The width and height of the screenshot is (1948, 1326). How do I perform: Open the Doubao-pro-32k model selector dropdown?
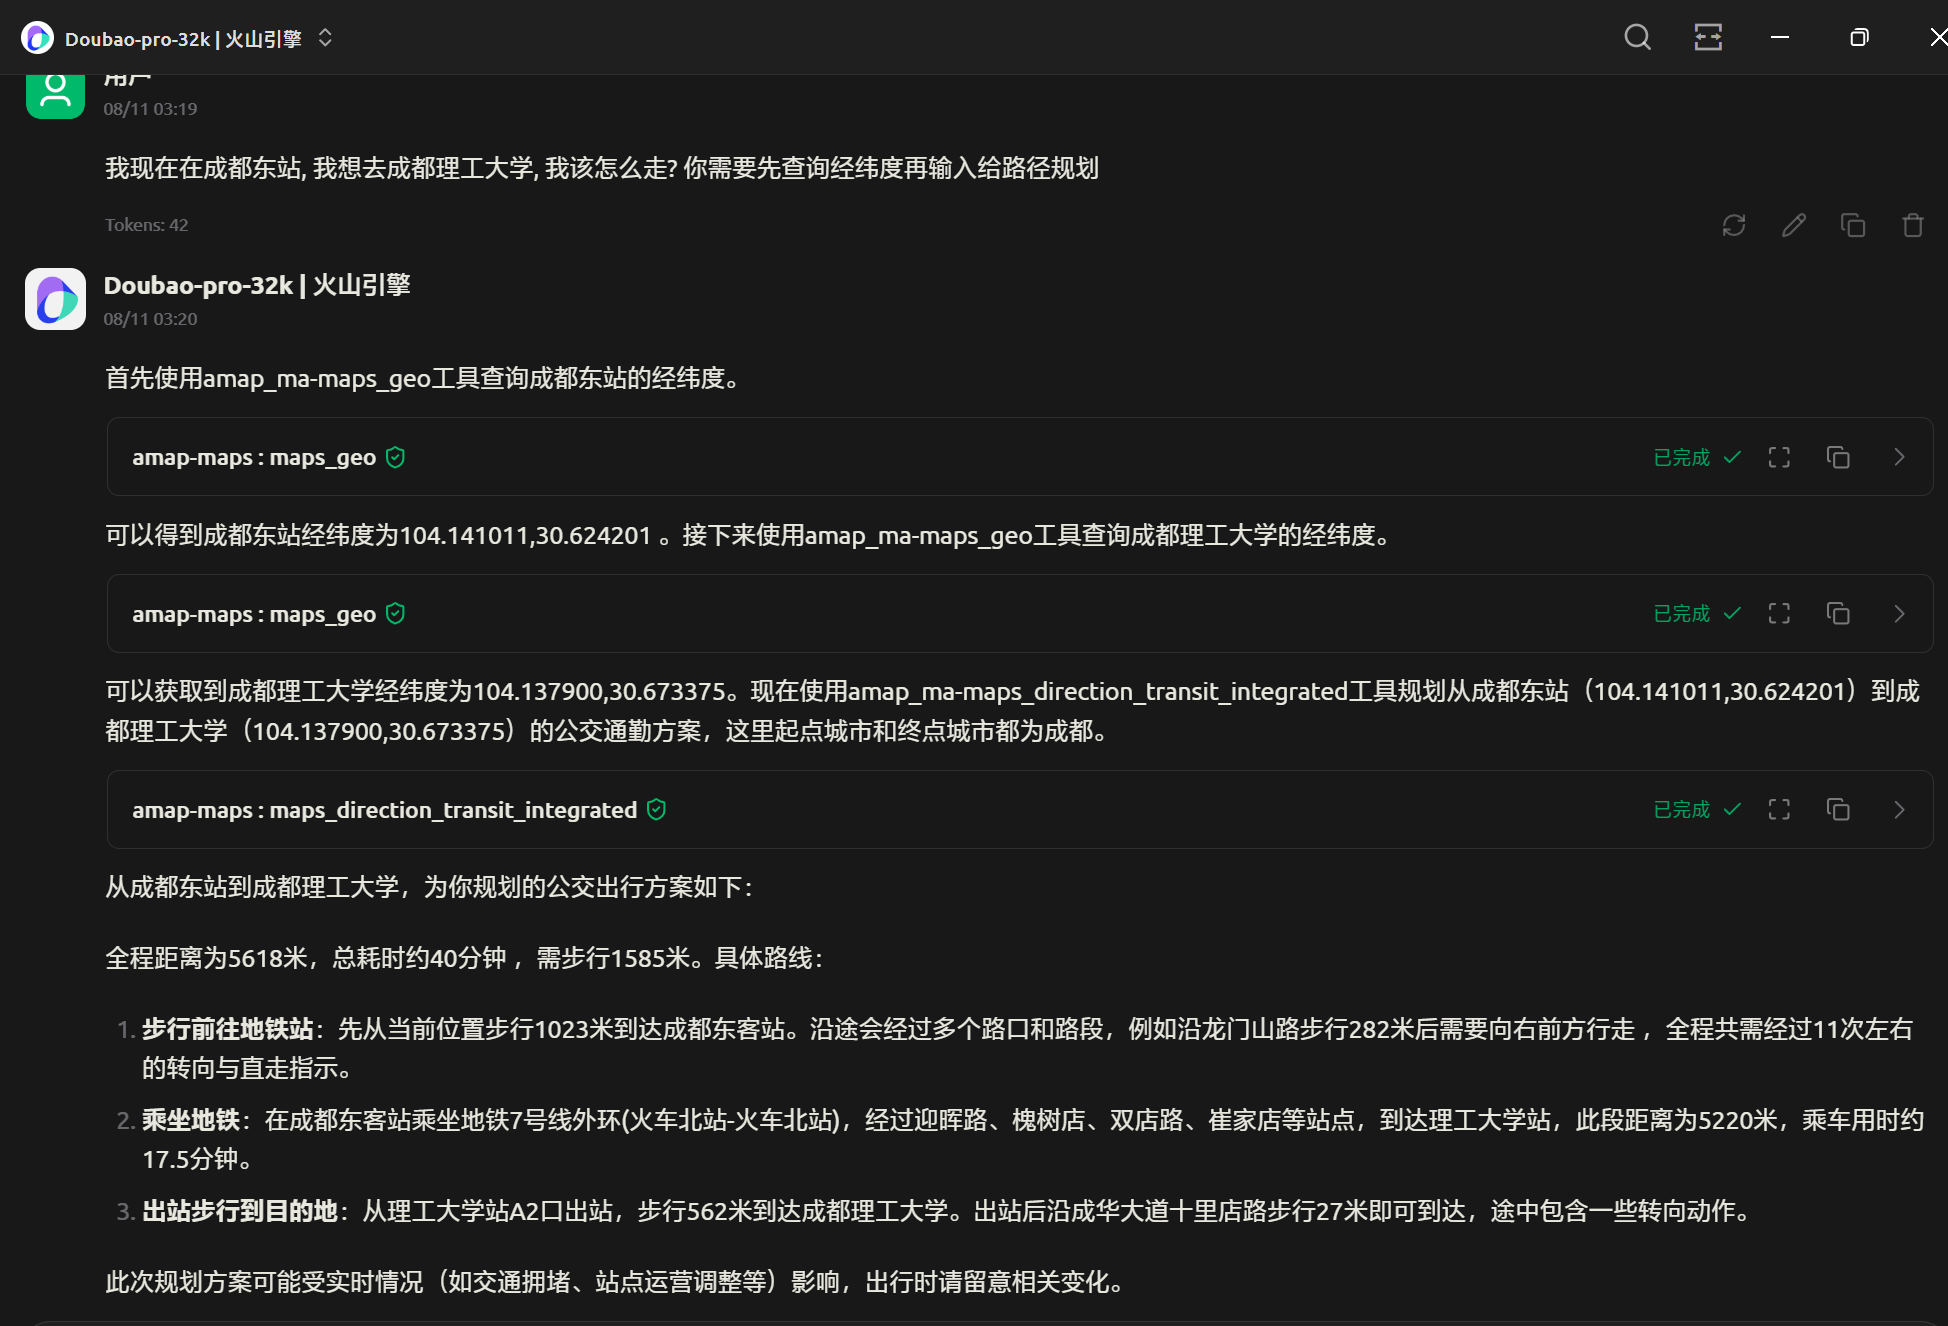[325, 38]
